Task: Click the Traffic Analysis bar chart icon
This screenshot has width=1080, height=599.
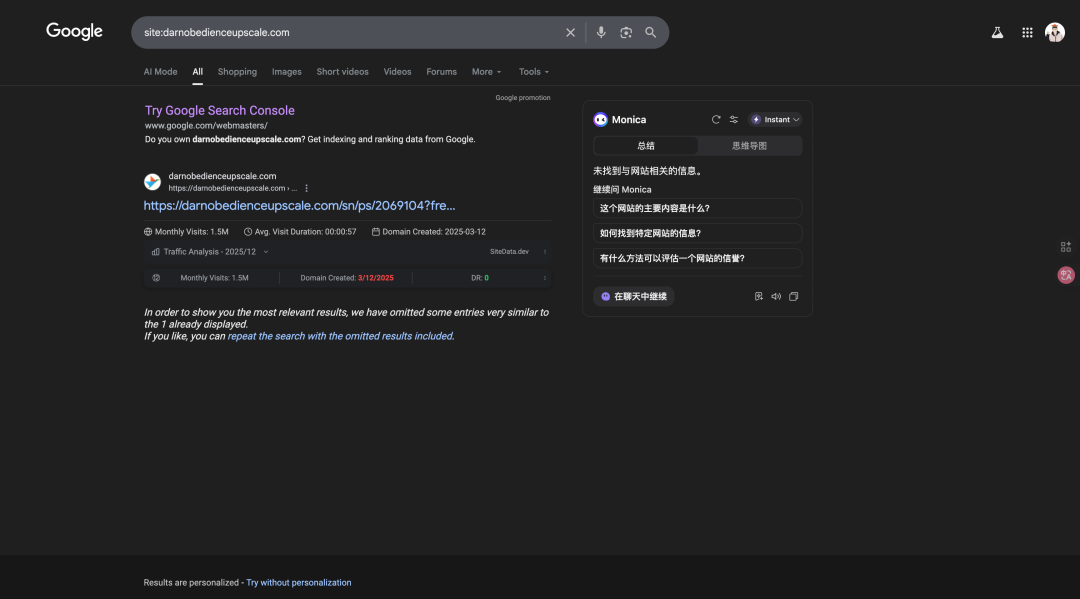Action: [156, 252]
